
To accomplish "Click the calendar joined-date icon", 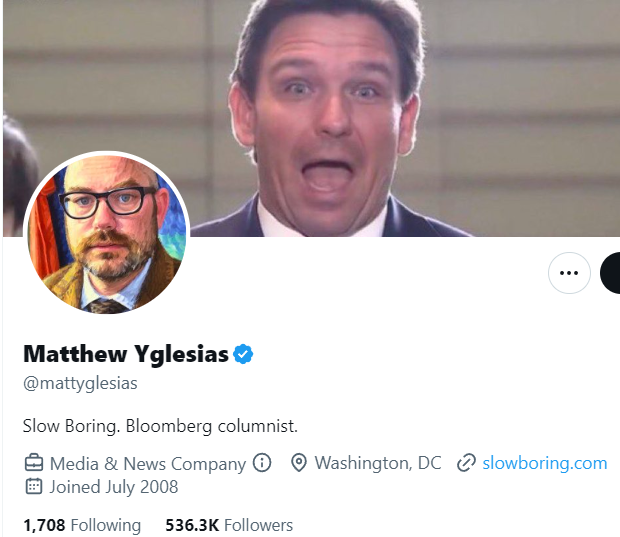I will 34,487.
